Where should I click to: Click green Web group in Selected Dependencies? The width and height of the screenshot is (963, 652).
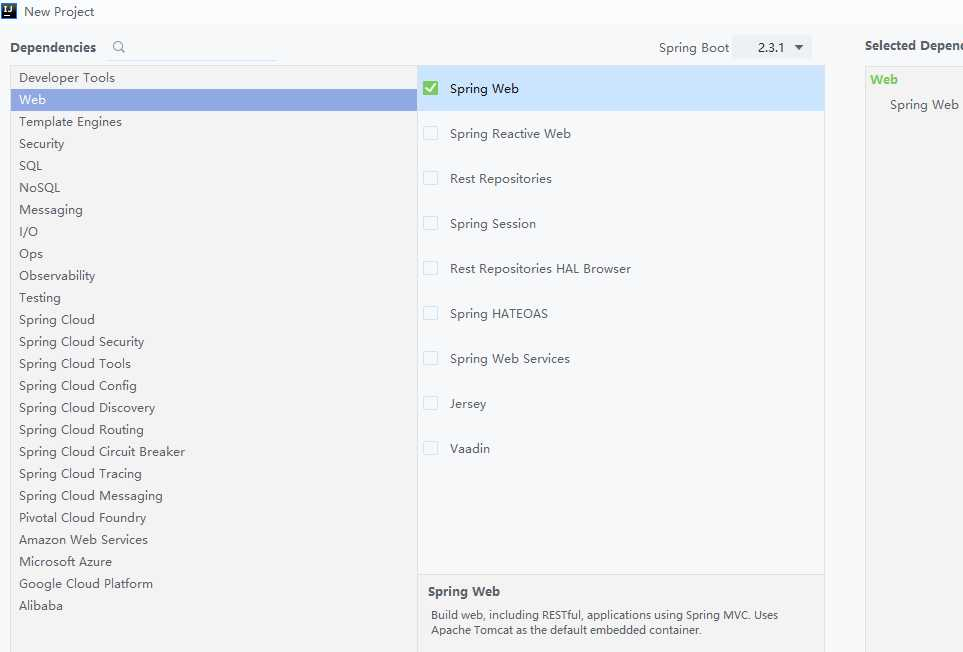coord(884,79)
